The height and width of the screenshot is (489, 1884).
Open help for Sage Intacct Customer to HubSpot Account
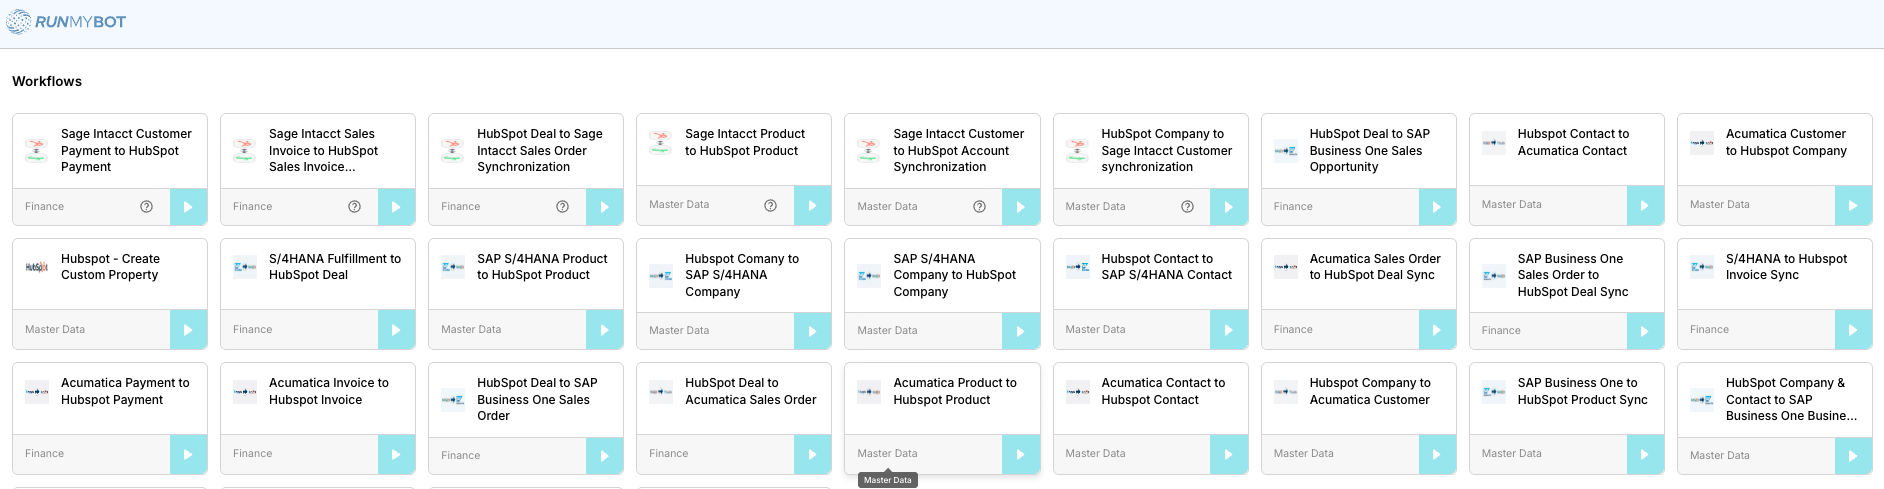point(979,207)
